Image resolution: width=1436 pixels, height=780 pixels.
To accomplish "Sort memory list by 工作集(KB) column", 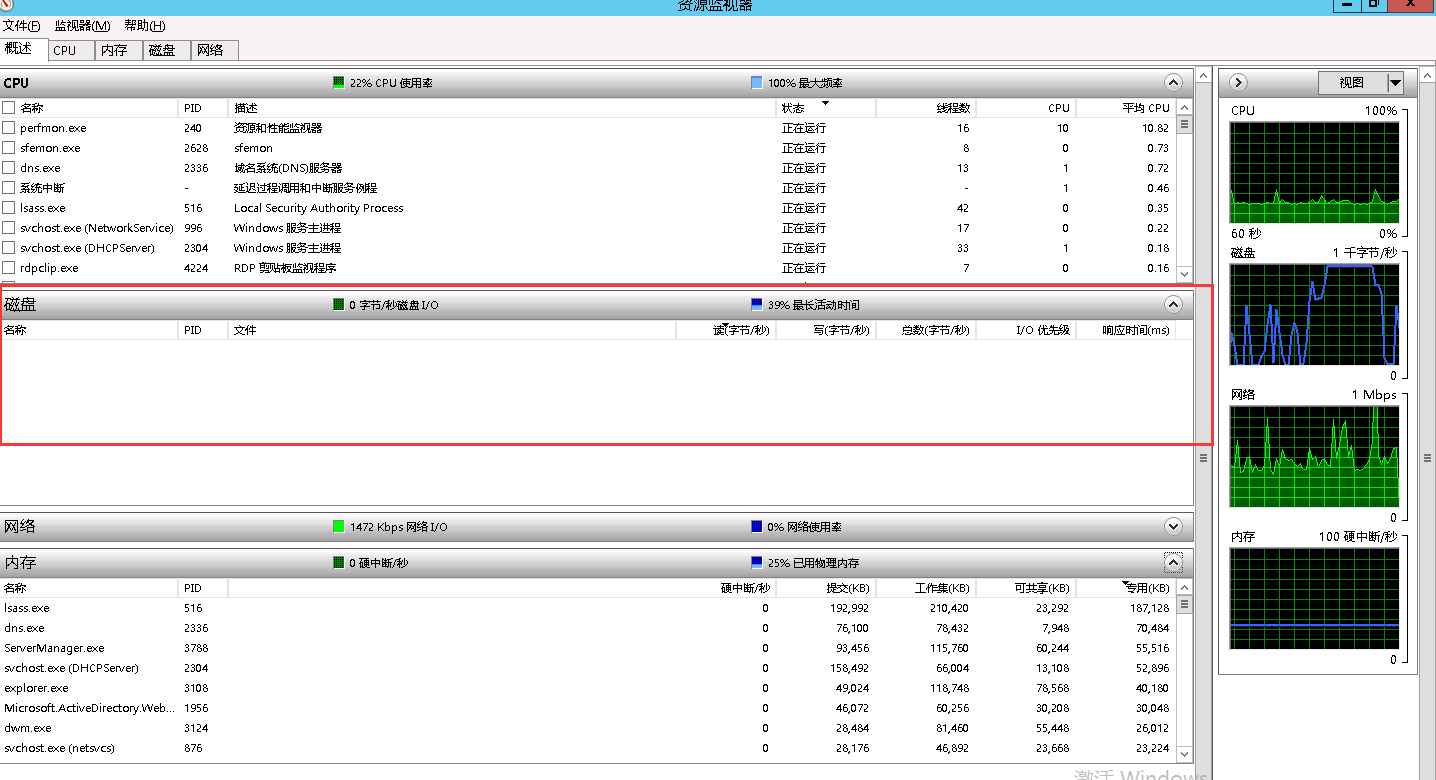I will (x=926, y=588).
